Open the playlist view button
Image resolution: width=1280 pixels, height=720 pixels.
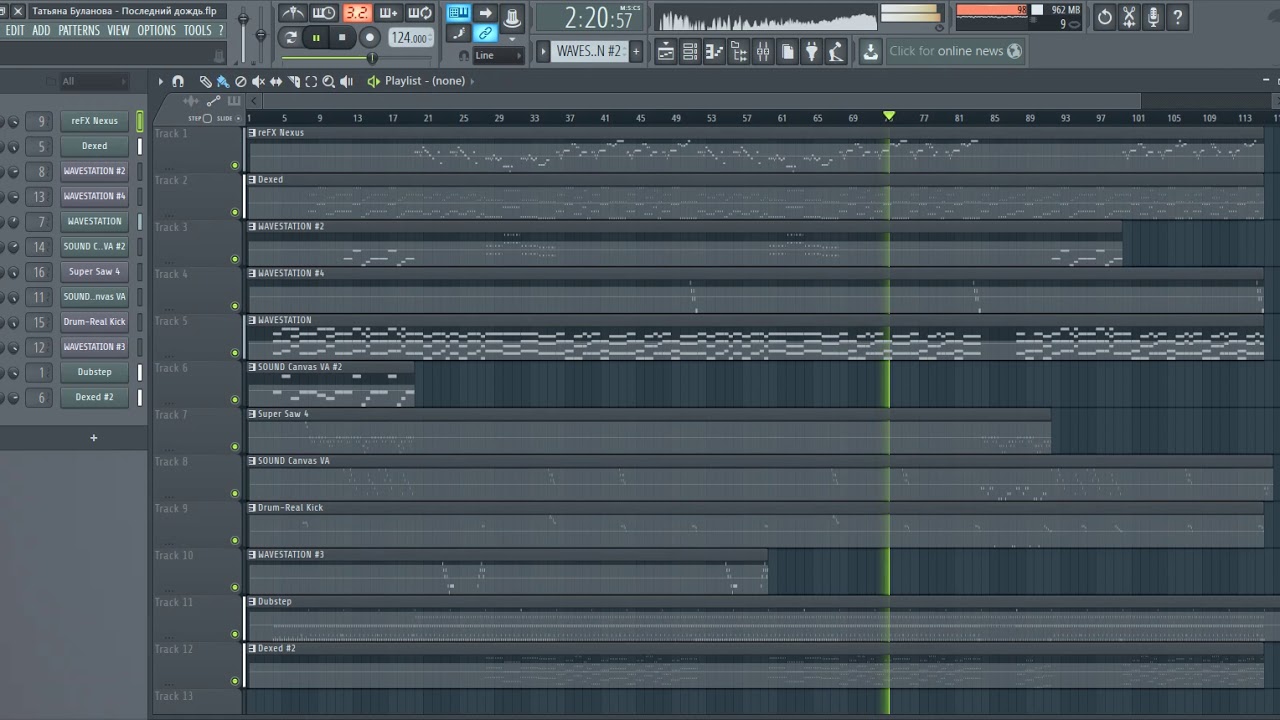(666, 52)
